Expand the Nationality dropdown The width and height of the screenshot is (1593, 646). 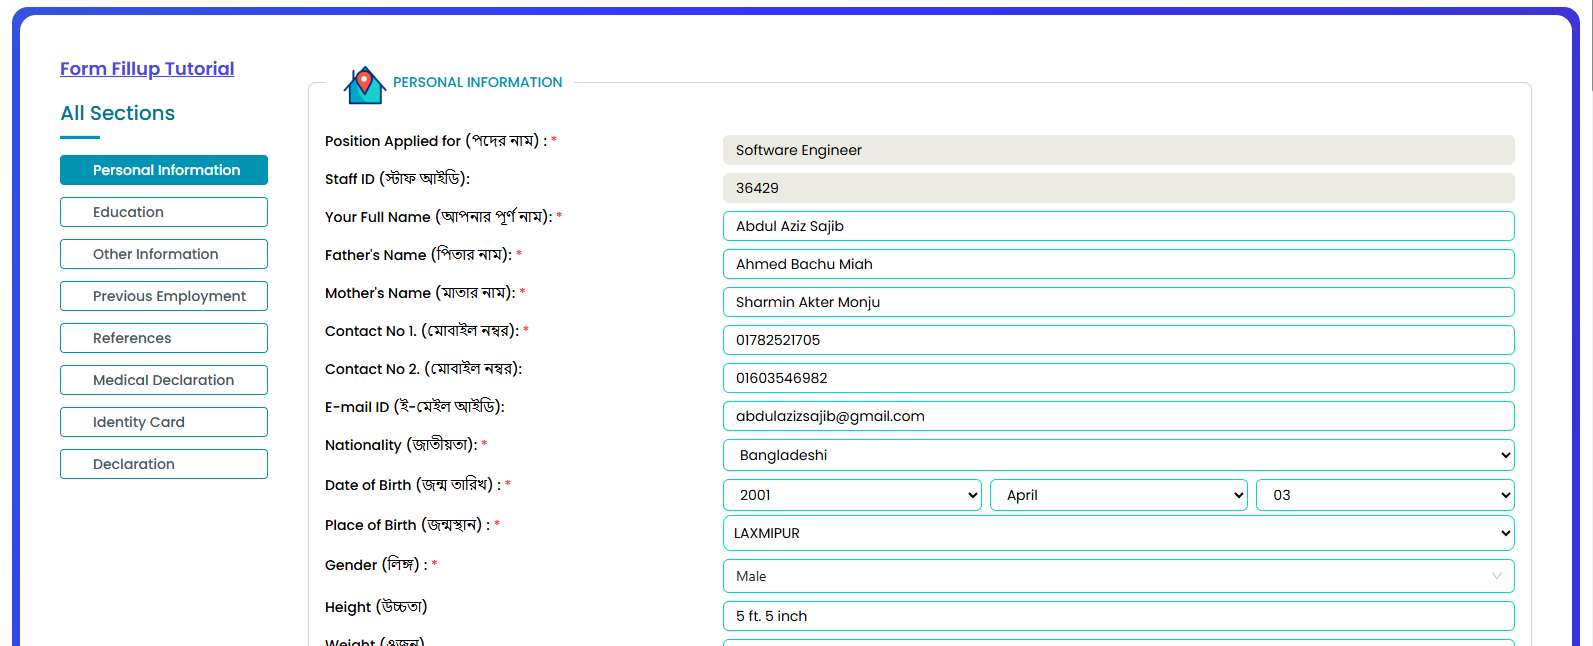(x=1118, y=455)
